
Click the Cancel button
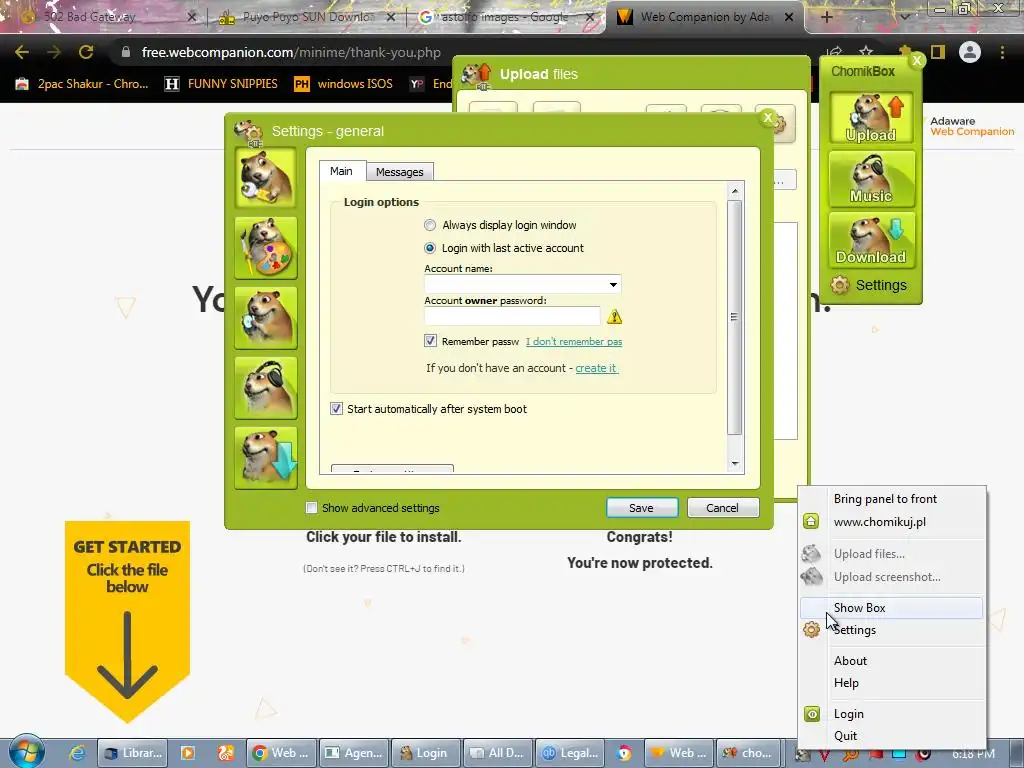pos(722,507)
